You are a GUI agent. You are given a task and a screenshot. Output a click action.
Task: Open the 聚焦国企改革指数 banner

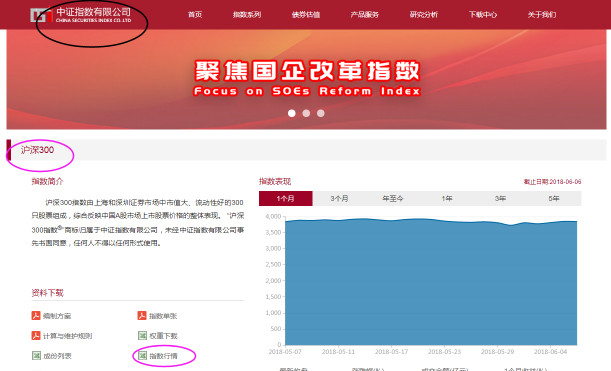click(x=306, y=78)
